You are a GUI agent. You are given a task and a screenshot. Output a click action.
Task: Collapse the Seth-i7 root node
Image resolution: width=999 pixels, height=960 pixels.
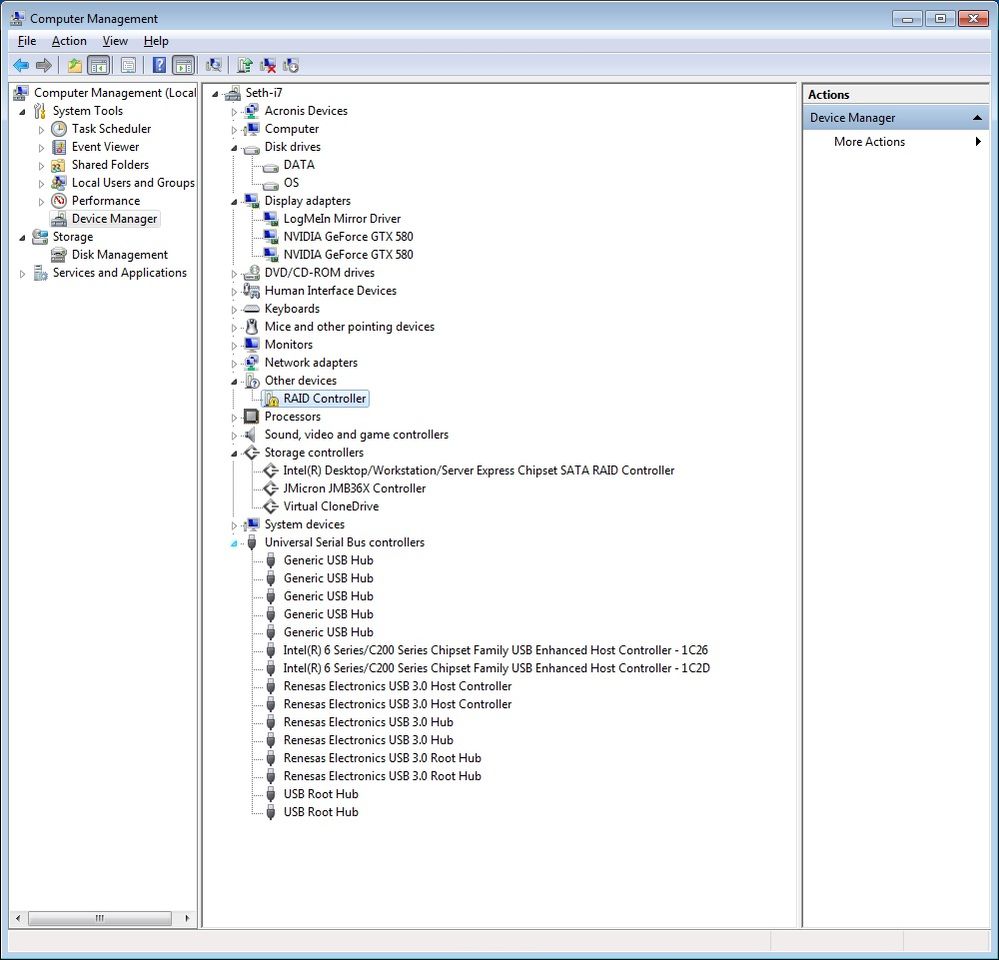[215, 94]
